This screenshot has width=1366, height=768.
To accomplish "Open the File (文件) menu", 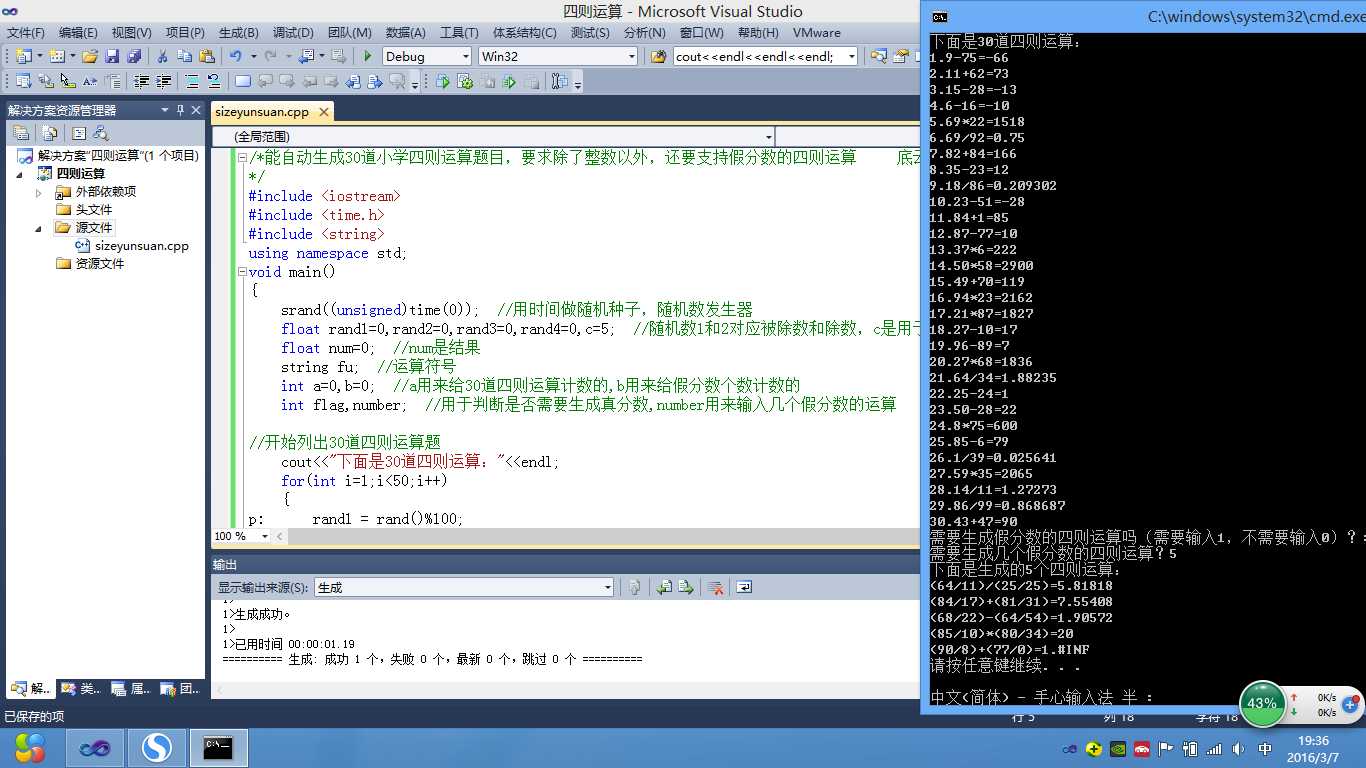I will tap(25, 33).
